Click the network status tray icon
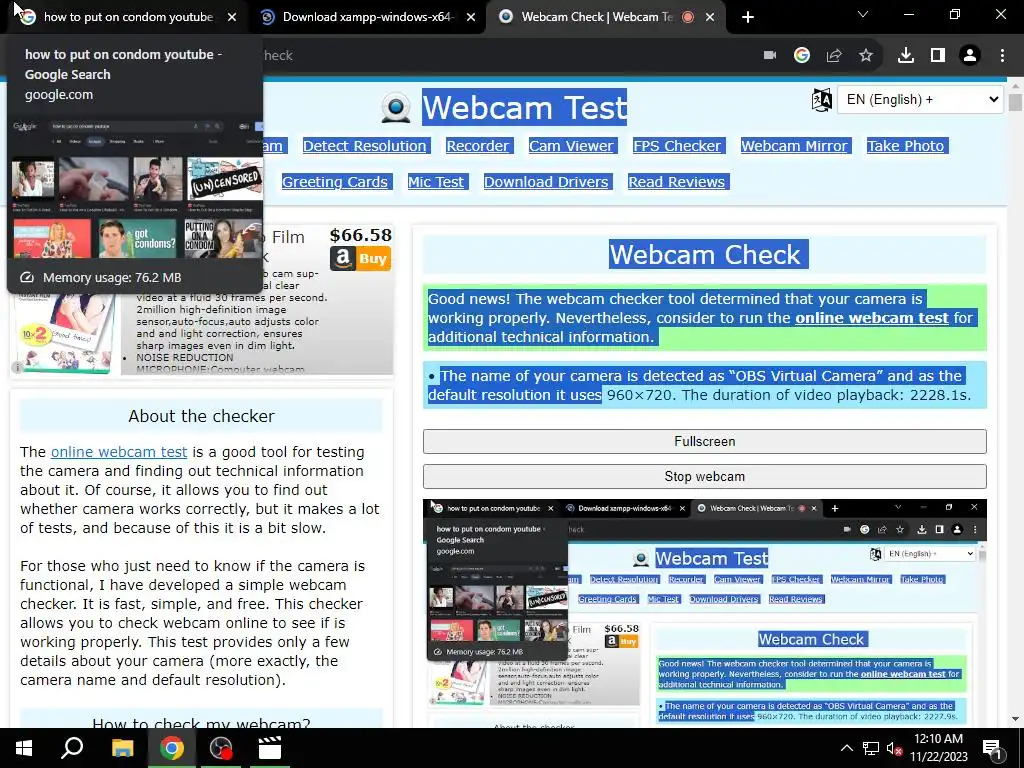Viewport: 1024px width, 768px height. [x=871, y=748]
